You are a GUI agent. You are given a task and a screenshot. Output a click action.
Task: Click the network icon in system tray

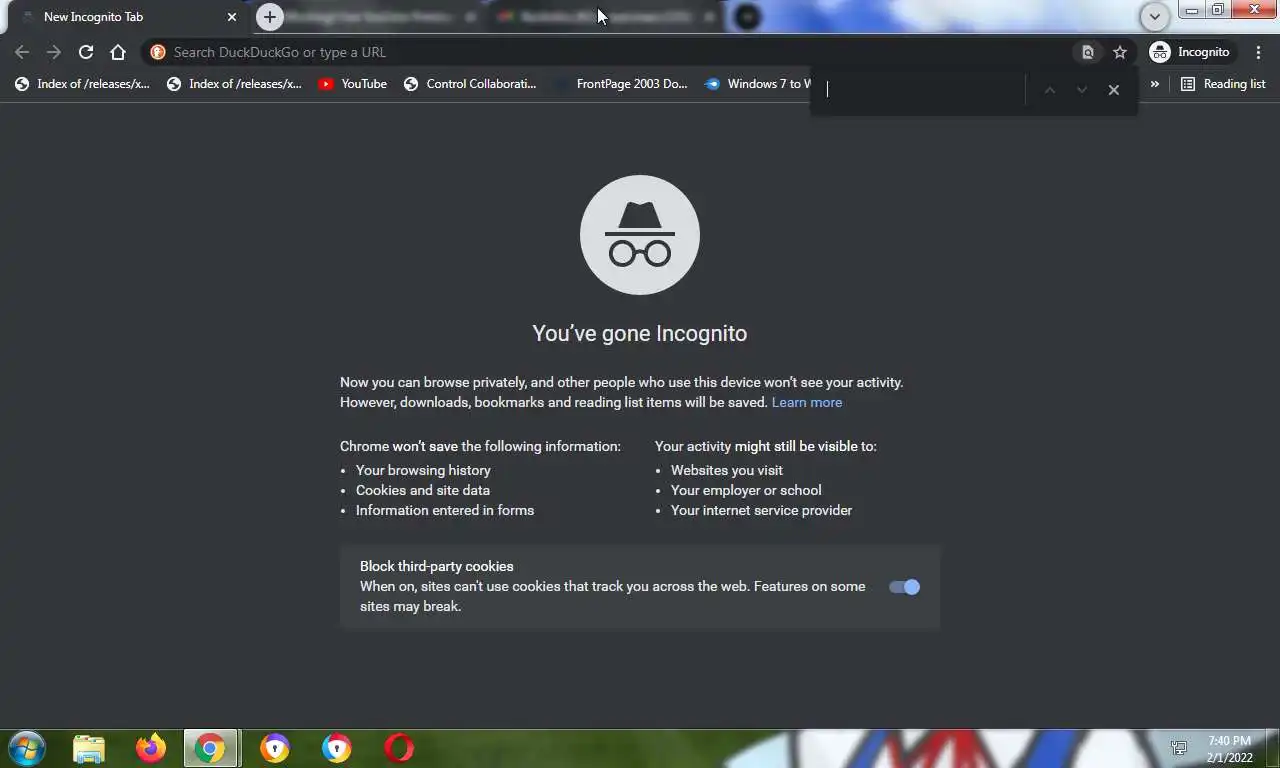(1179, 748)
